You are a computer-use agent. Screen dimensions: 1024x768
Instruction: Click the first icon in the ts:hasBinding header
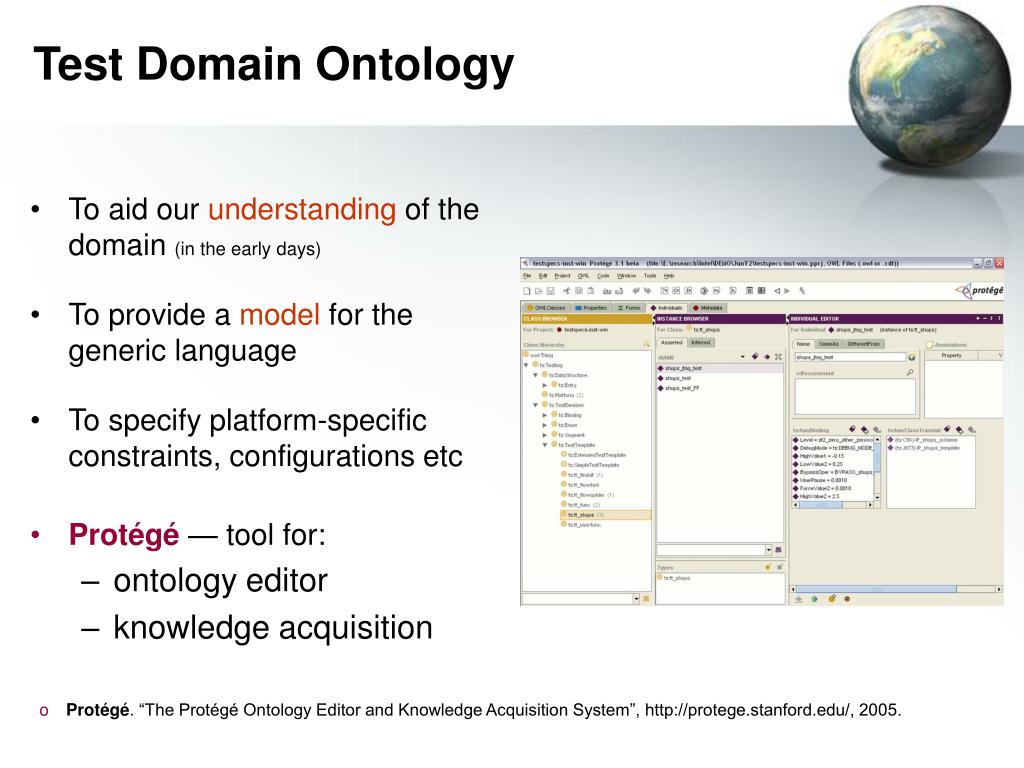[x=852, y=429]
